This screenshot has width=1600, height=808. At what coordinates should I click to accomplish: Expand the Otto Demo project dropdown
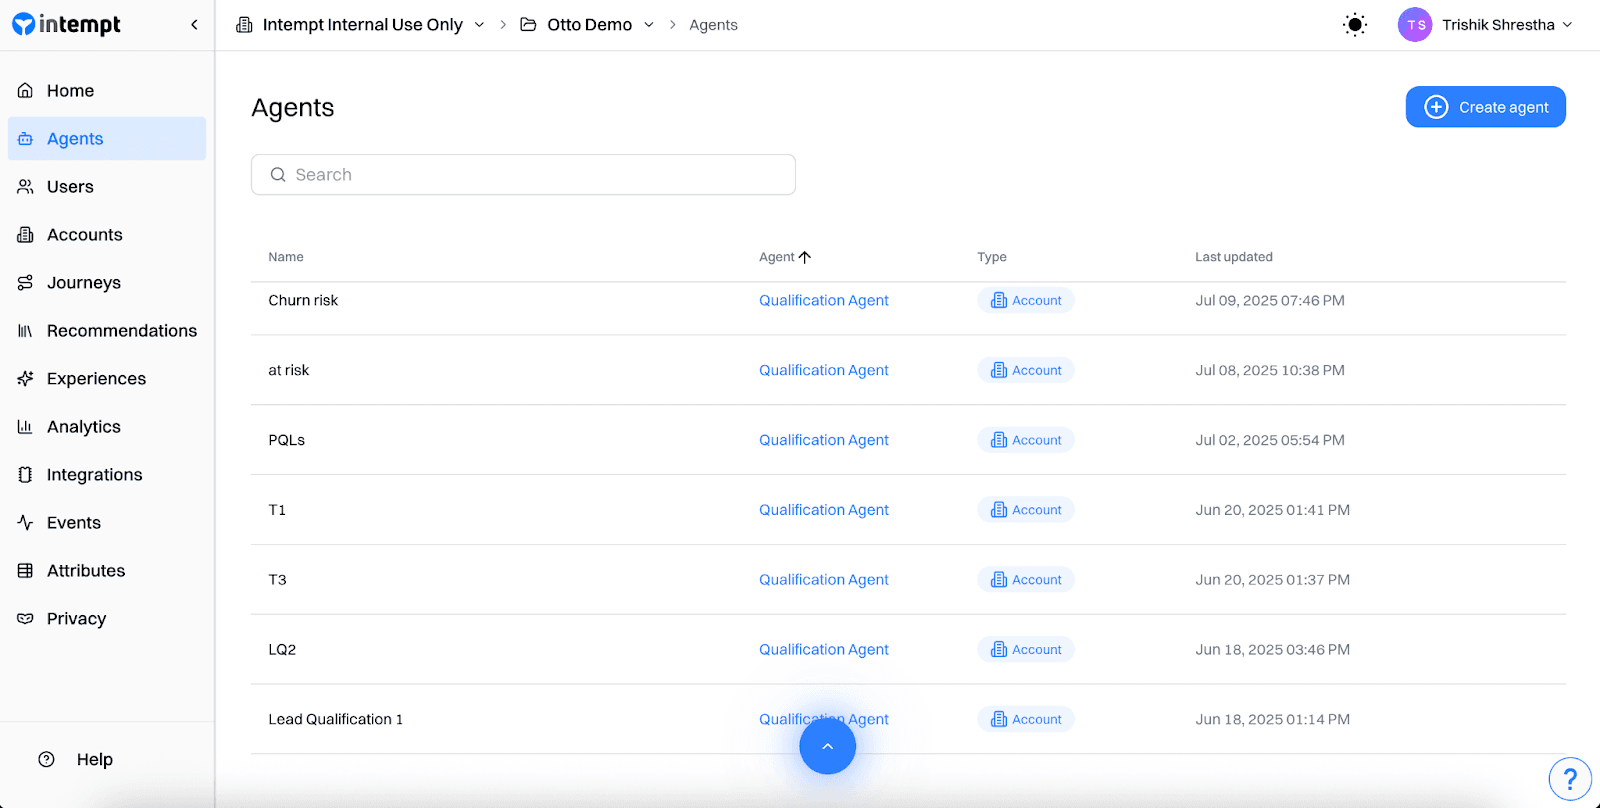point(648,25)
